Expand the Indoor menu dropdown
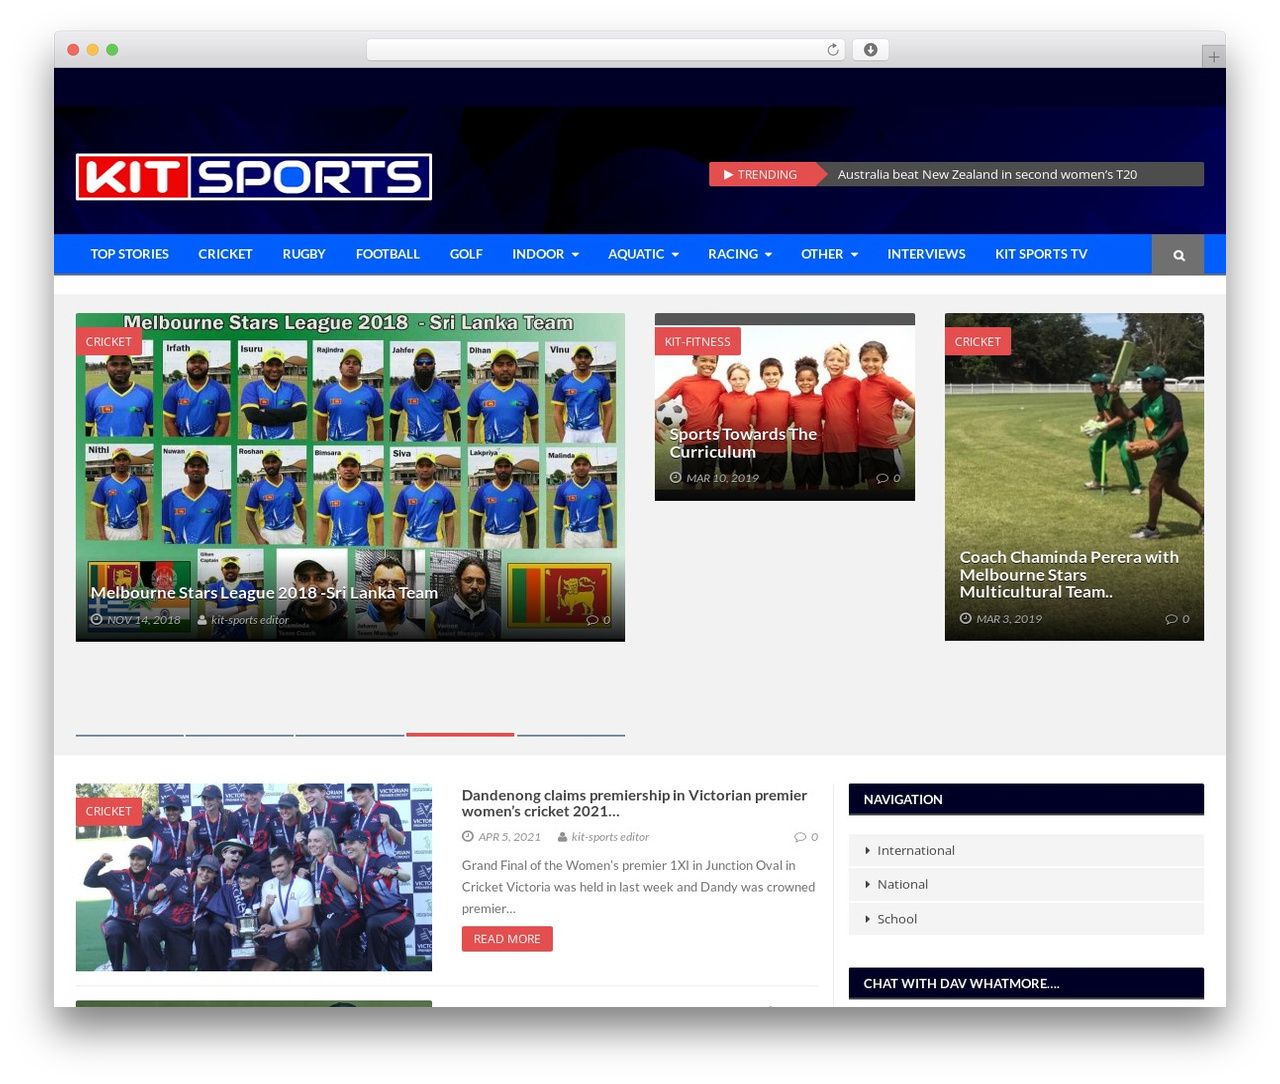The height and width of the screenshot is (1084, 1280). pyautogui.click(x=545, y=254)
